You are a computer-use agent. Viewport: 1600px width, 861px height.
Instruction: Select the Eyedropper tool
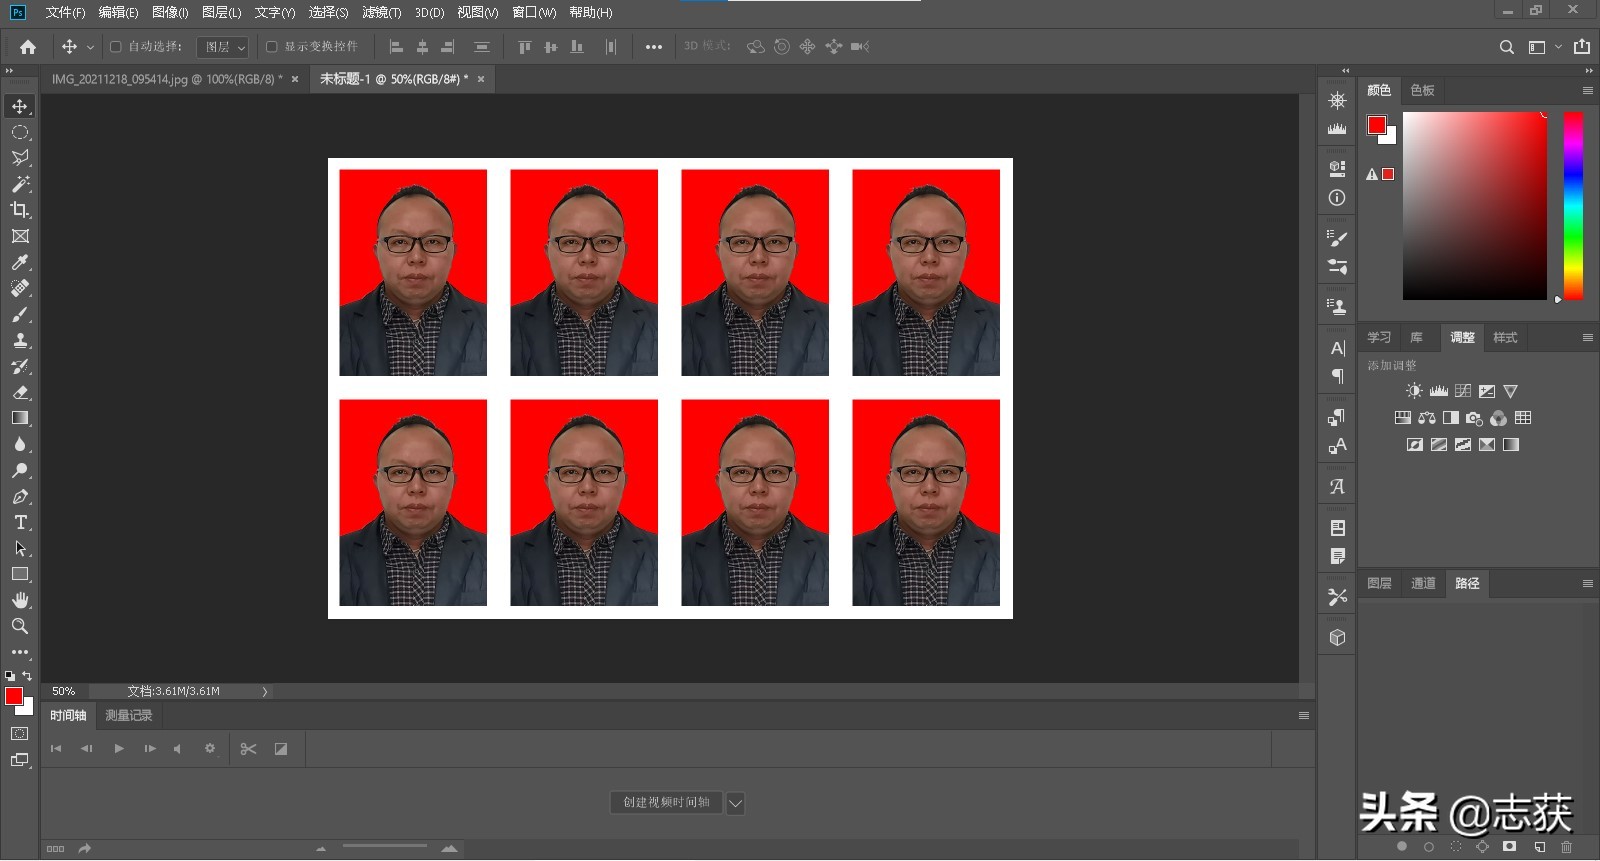[20, 262]
